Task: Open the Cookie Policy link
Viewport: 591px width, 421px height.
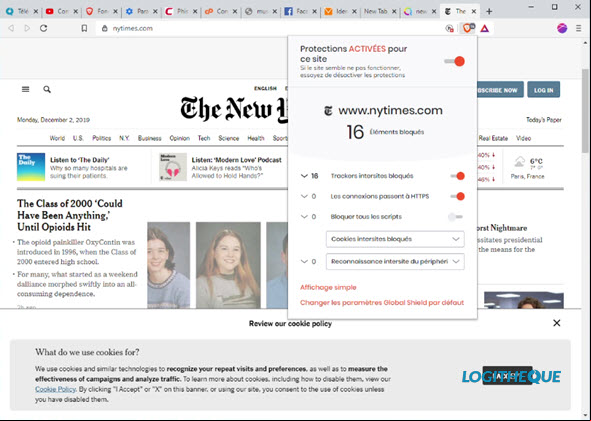Action: (55, 389)
